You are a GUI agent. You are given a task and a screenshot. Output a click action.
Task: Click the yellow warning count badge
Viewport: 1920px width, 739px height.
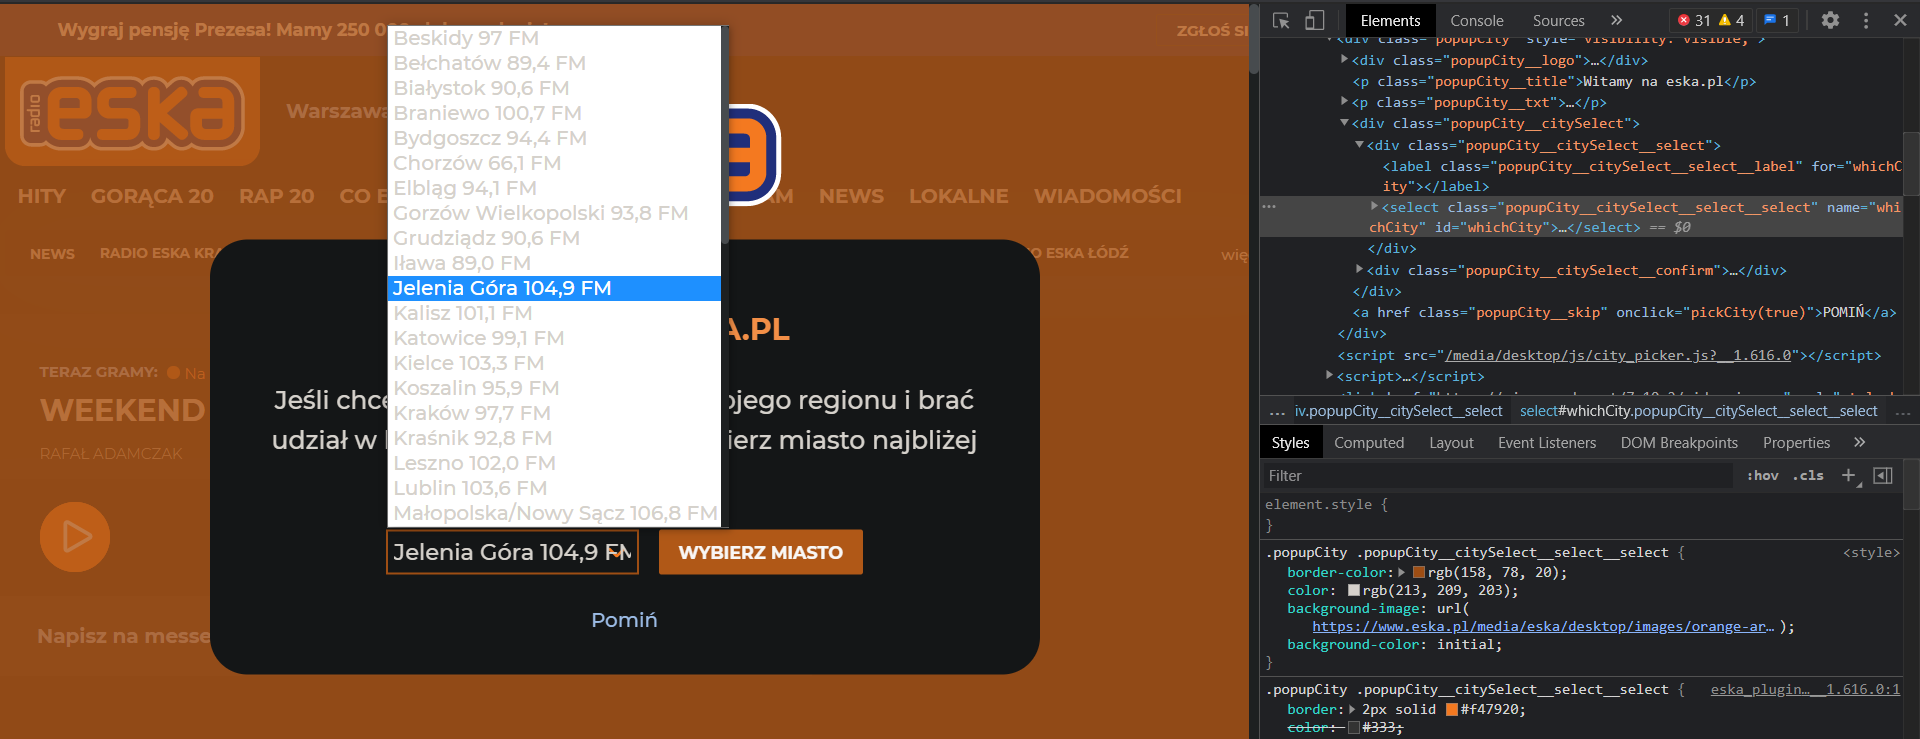coord(1733,20)
